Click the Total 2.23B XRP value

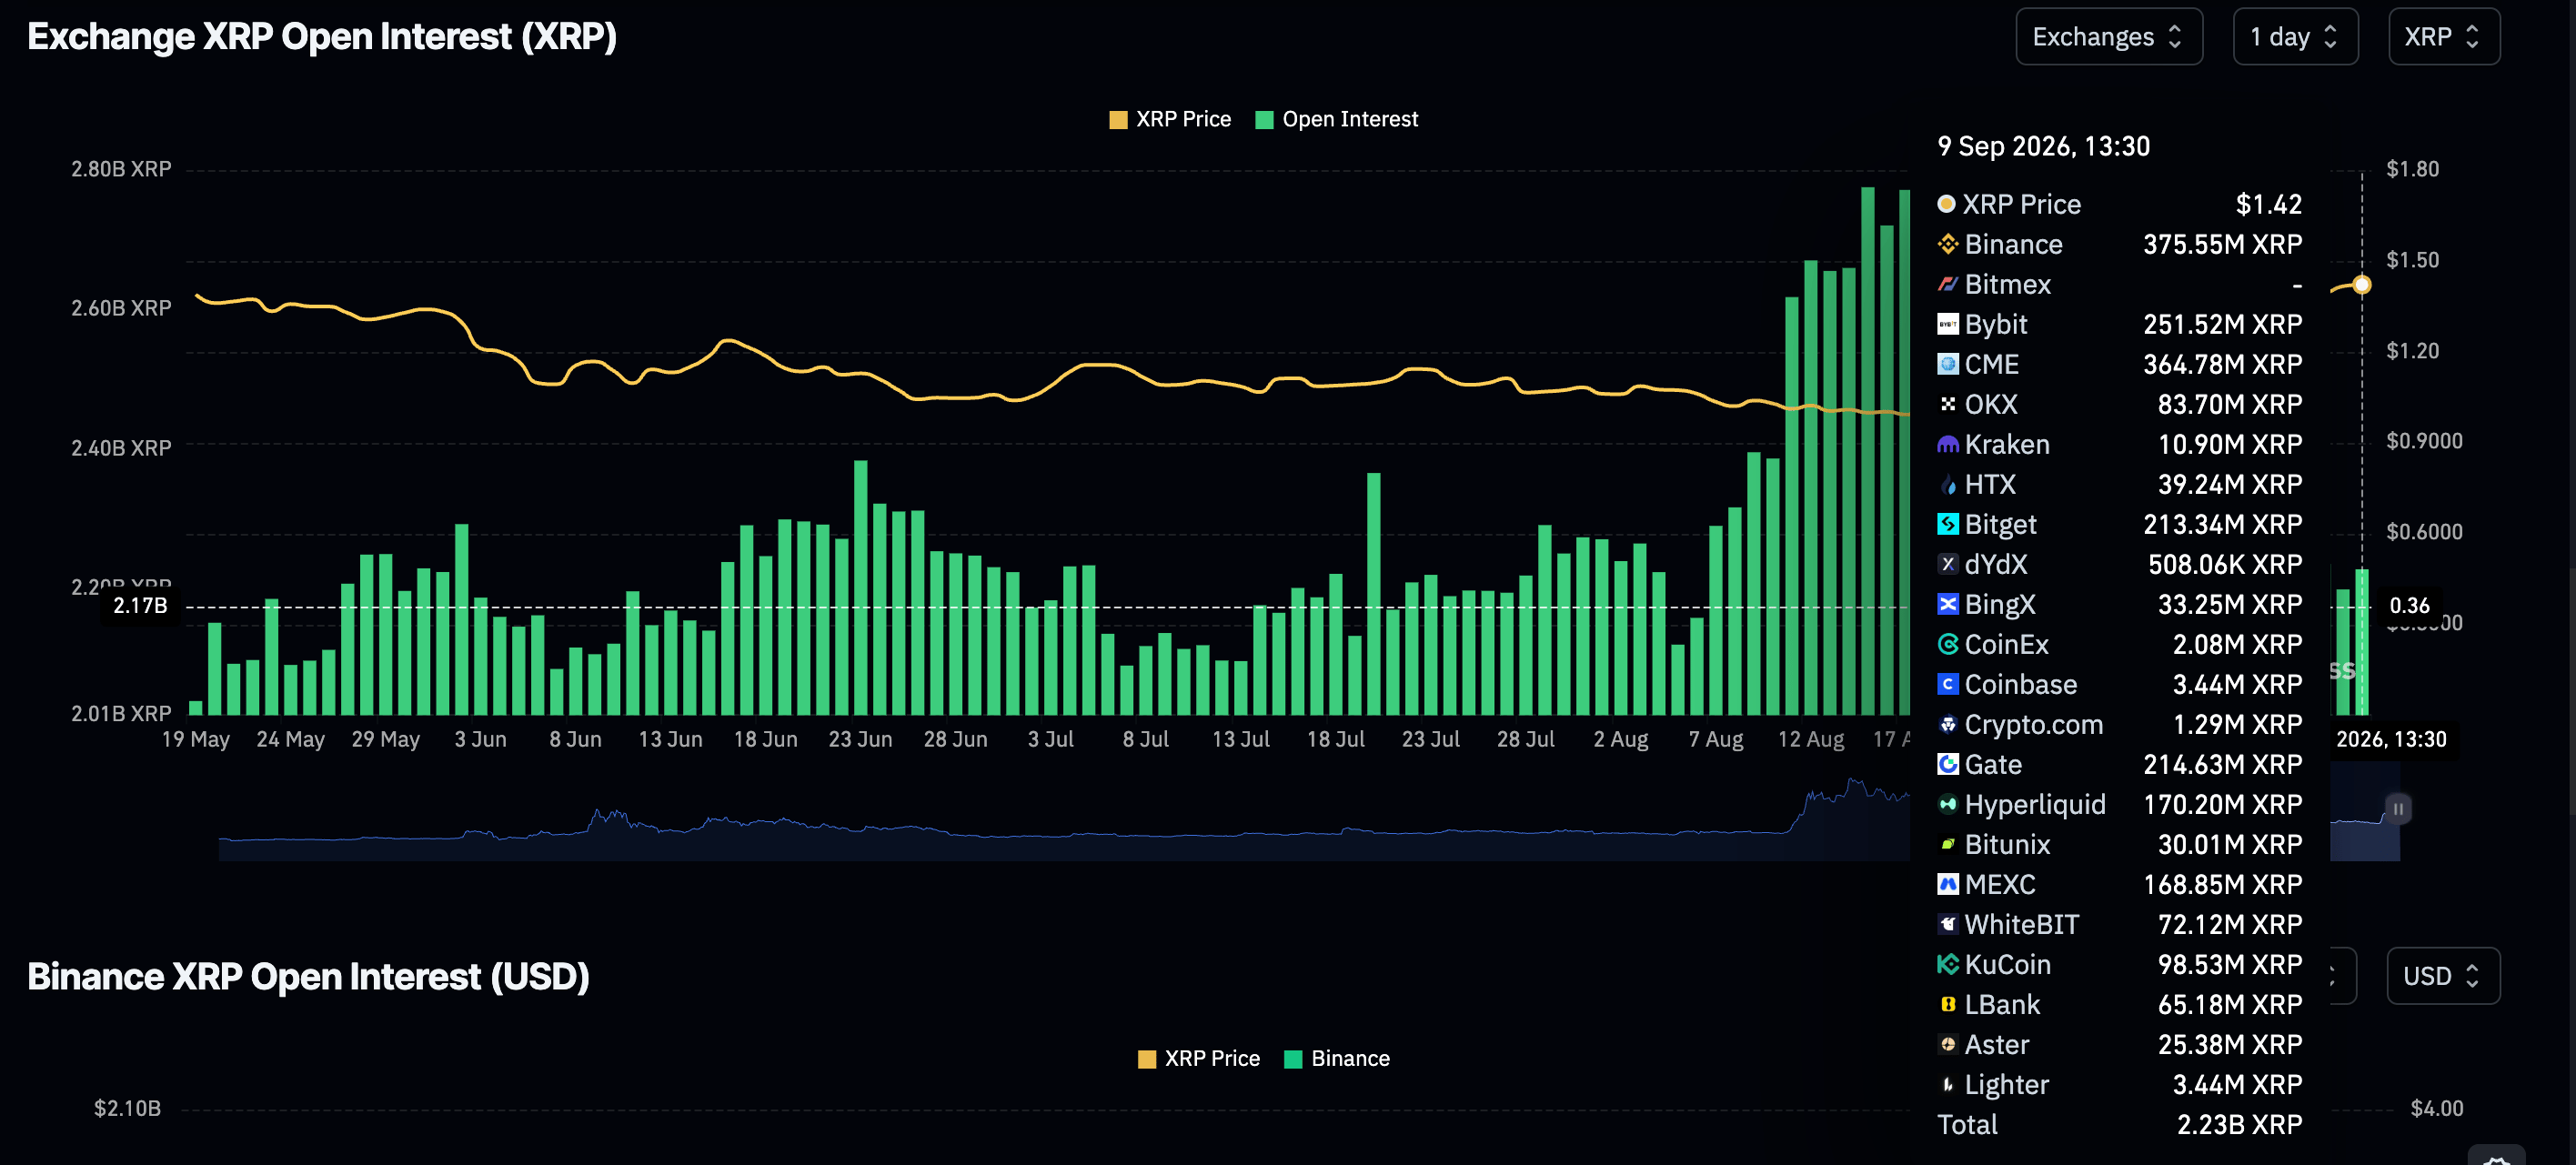[x=2239, y=1125]
